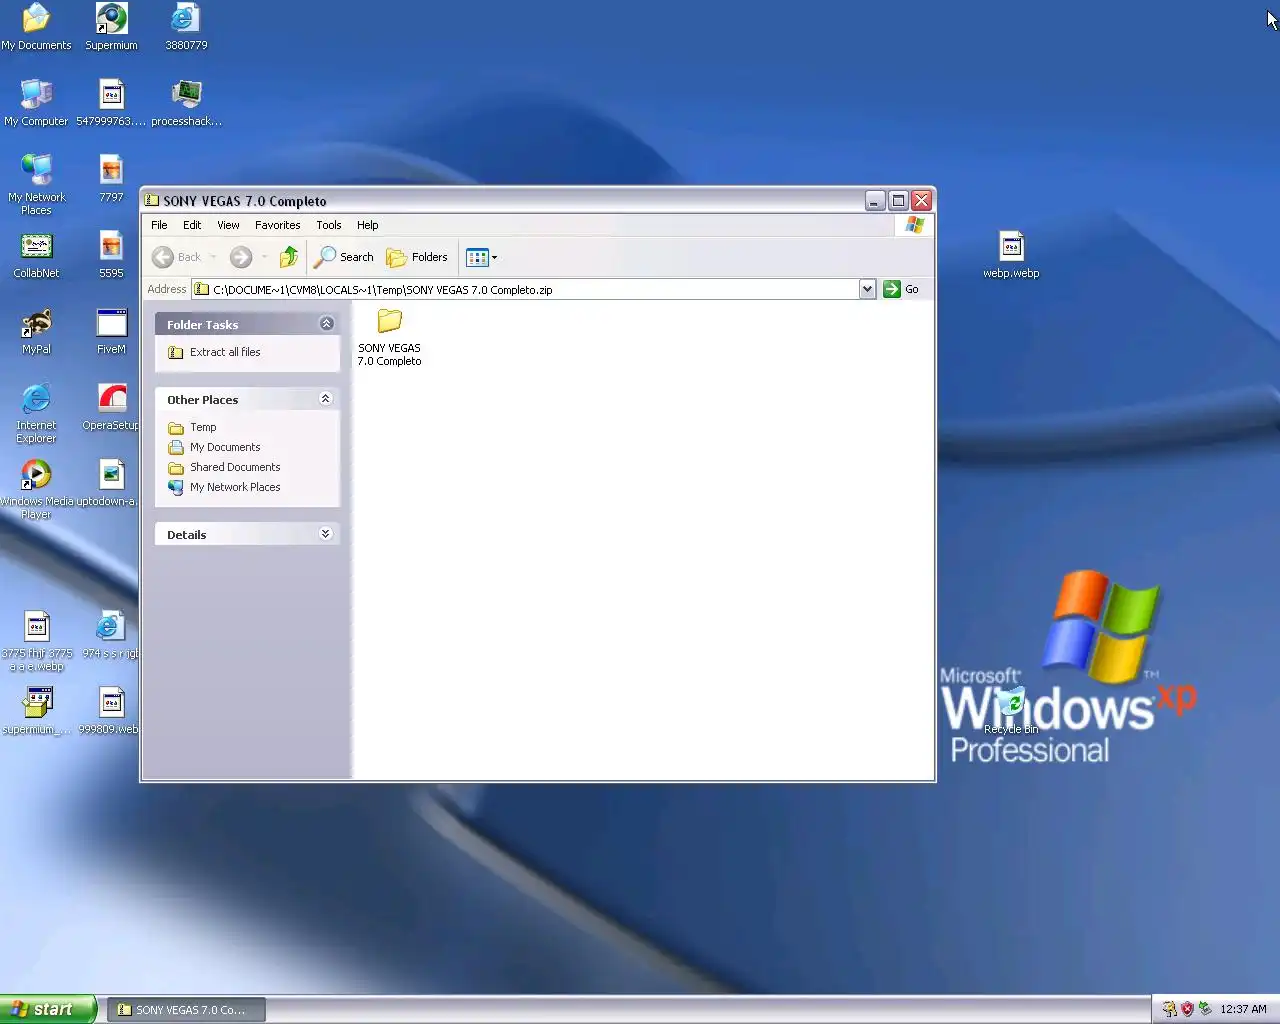Select CollabNet desktop icon
Screen dimensions: 1280x1024
(x=36, y=255)
